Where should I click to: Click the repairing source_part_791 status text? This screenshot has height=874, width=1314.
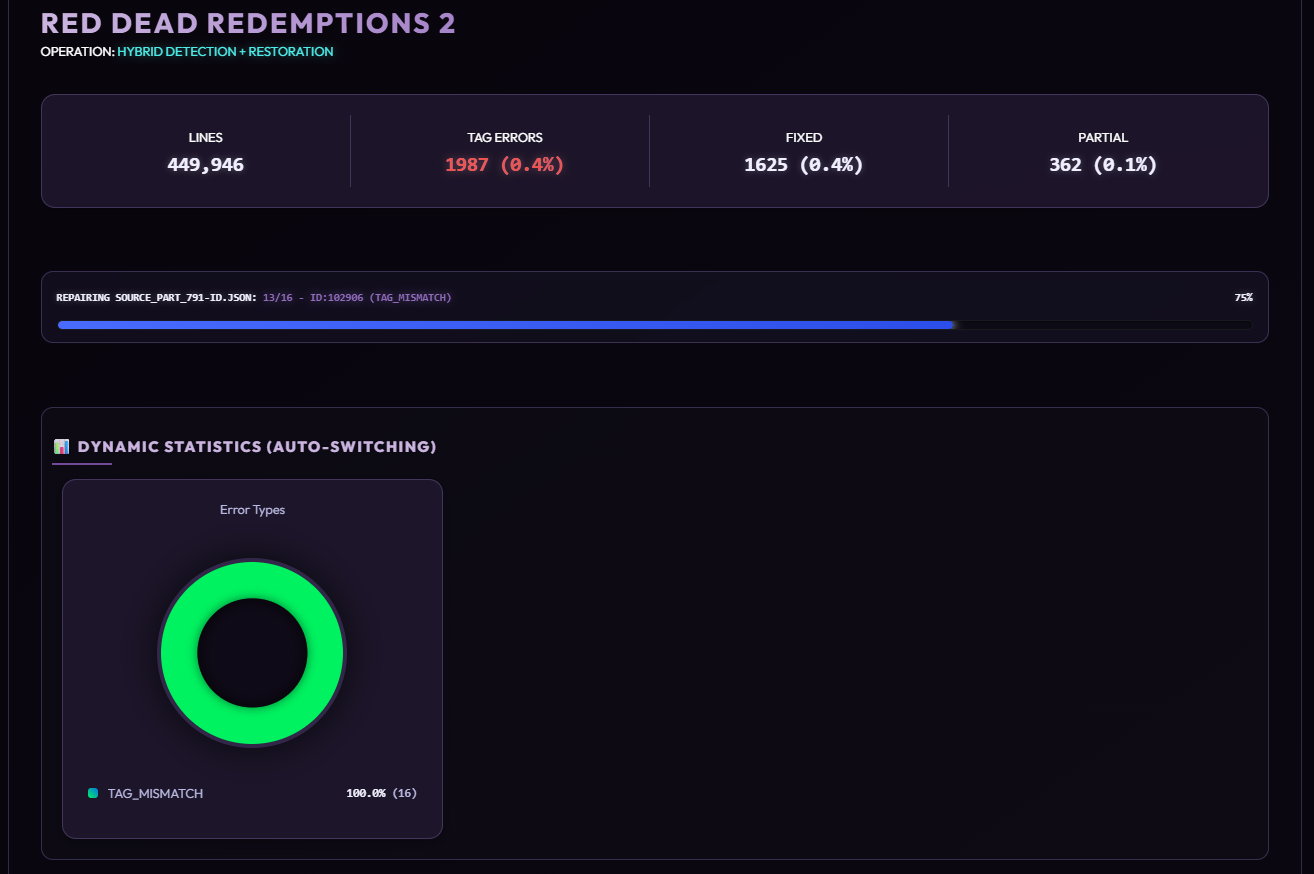point(157,298)
